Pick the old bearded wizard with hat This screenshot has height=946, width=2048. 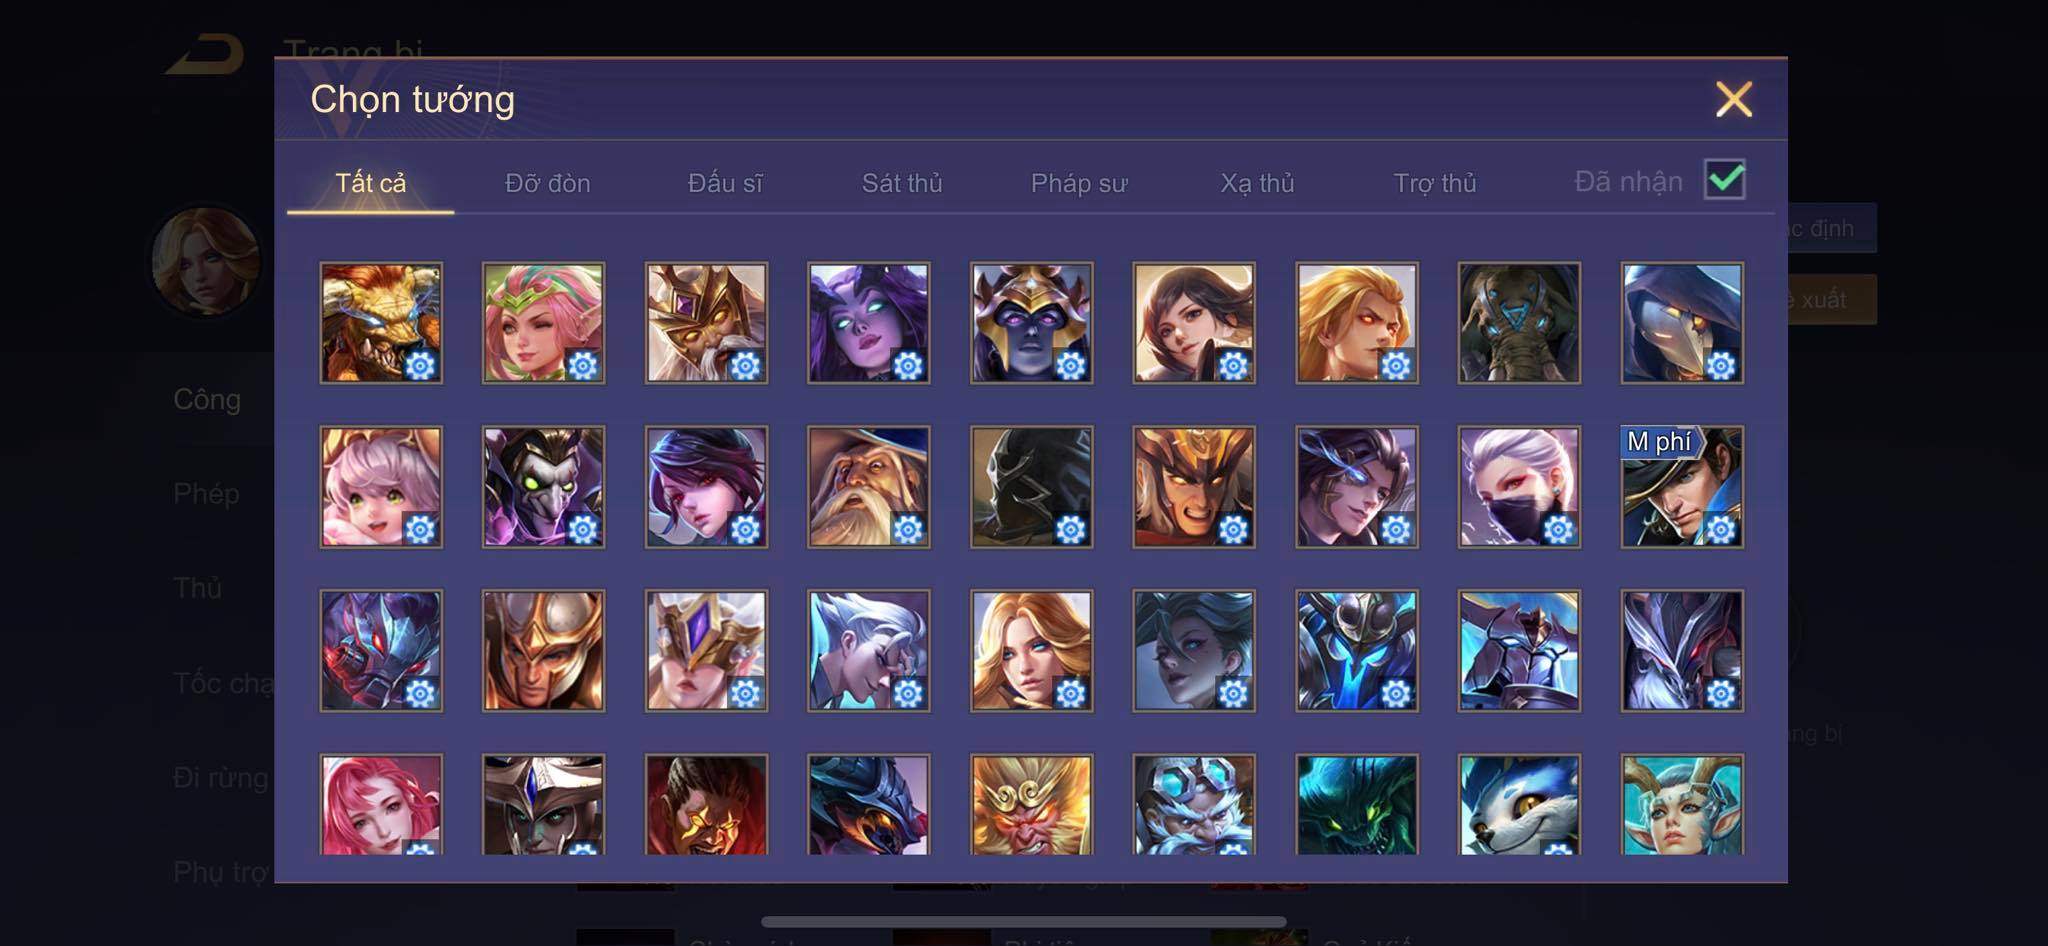[868, 487]
